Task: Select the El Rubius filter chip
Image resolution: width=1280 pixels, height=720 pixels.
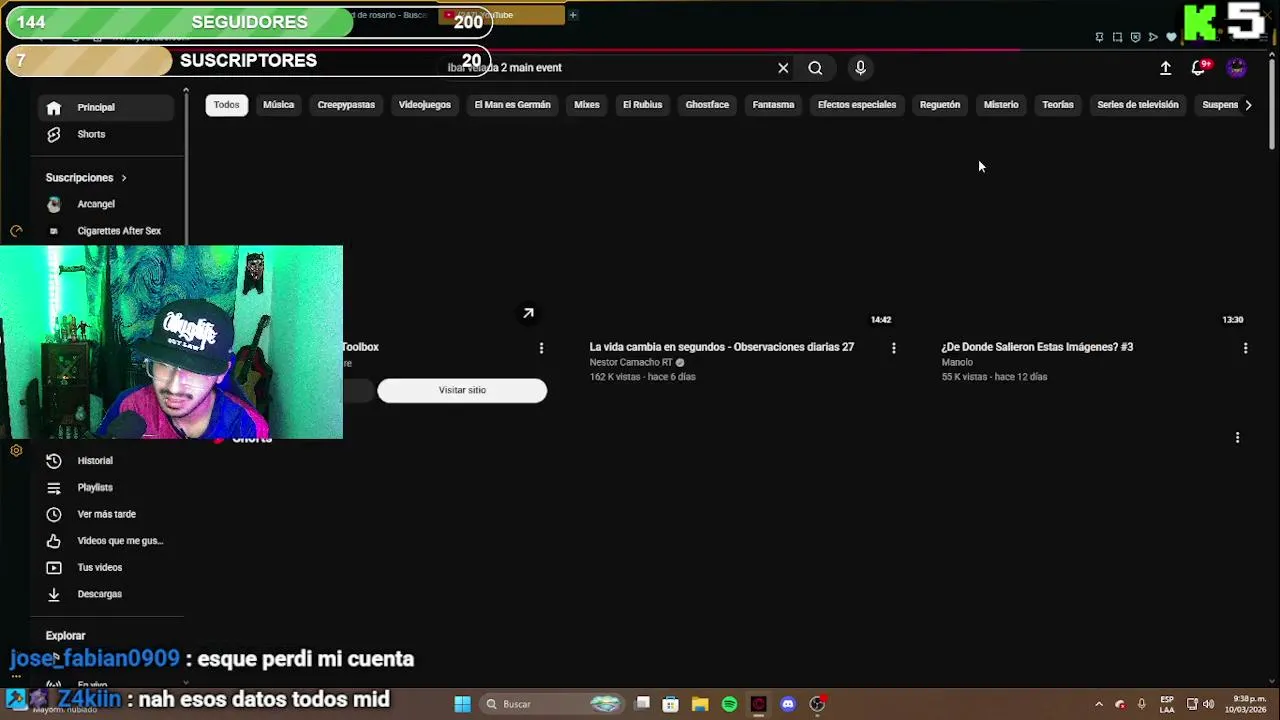Action: pos(642,105)
